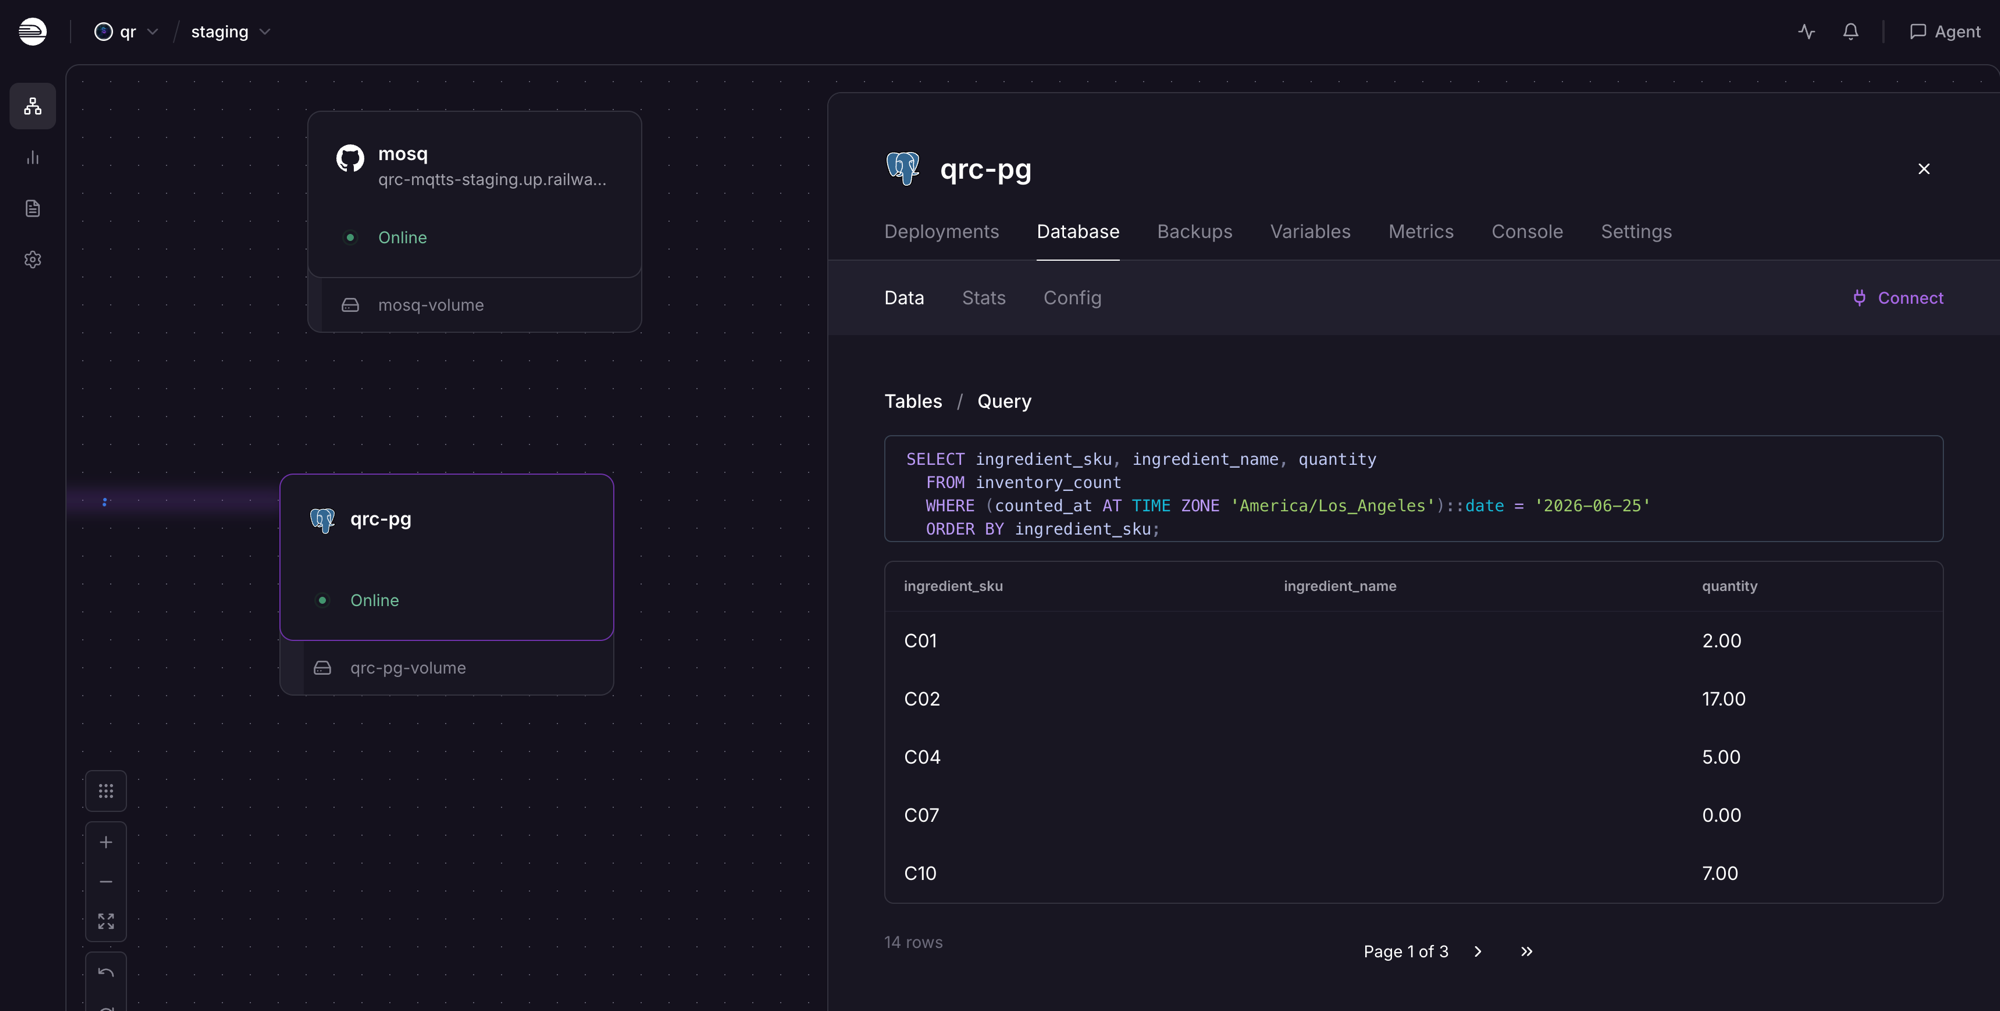Select the Data sub-tab
Image resolution: width=2000 pixels, height=1011 pixels.
(x=904, y=298)
